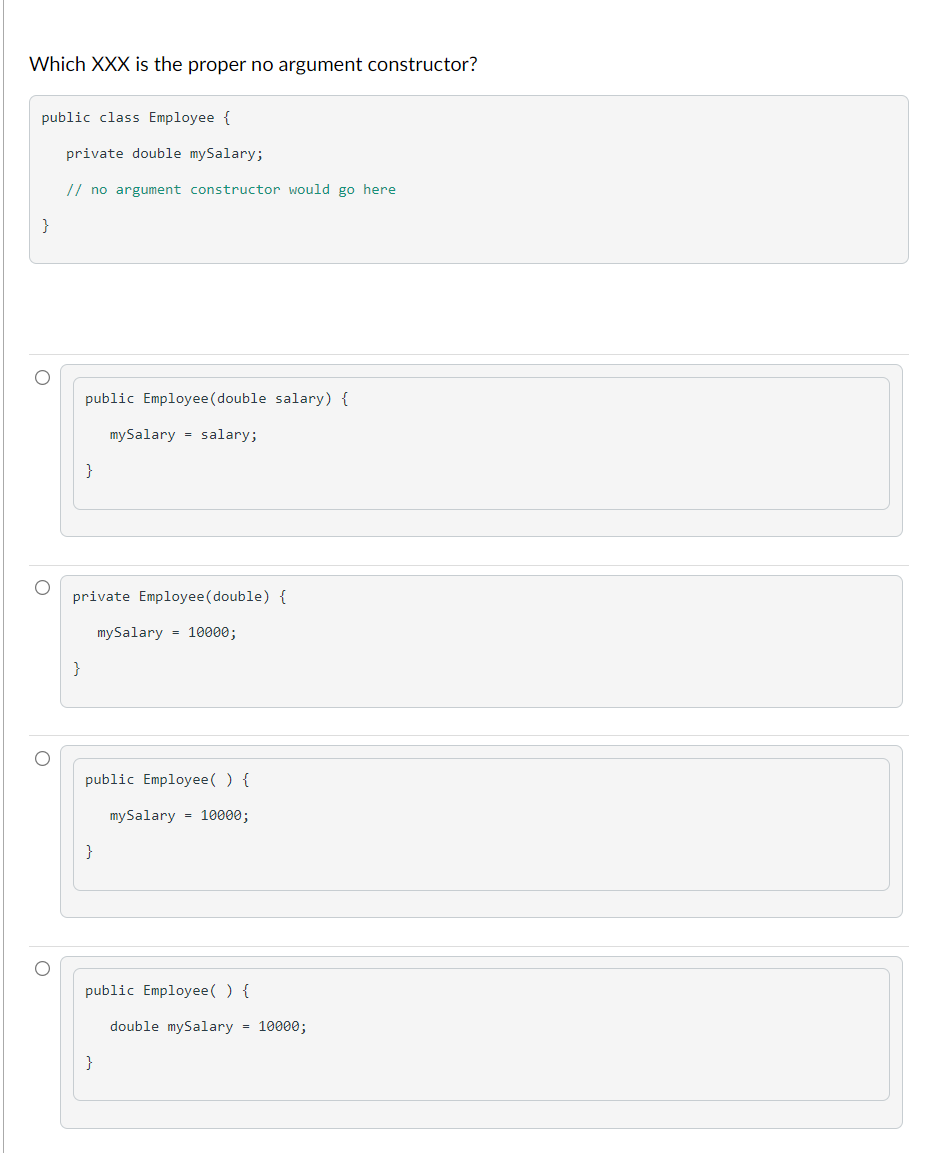Click the closing brace of the third answer
The image size is (926, 1153).
coord(88,851)
